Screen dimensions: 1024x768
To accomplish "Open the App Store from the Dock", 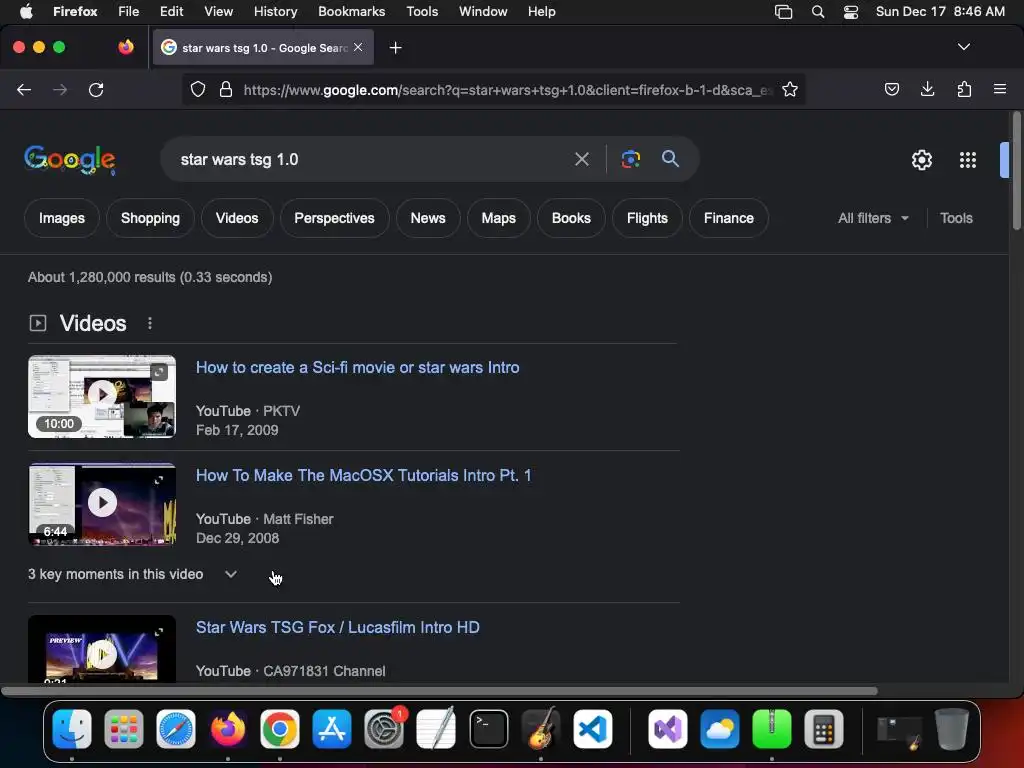I will point(332,729).
